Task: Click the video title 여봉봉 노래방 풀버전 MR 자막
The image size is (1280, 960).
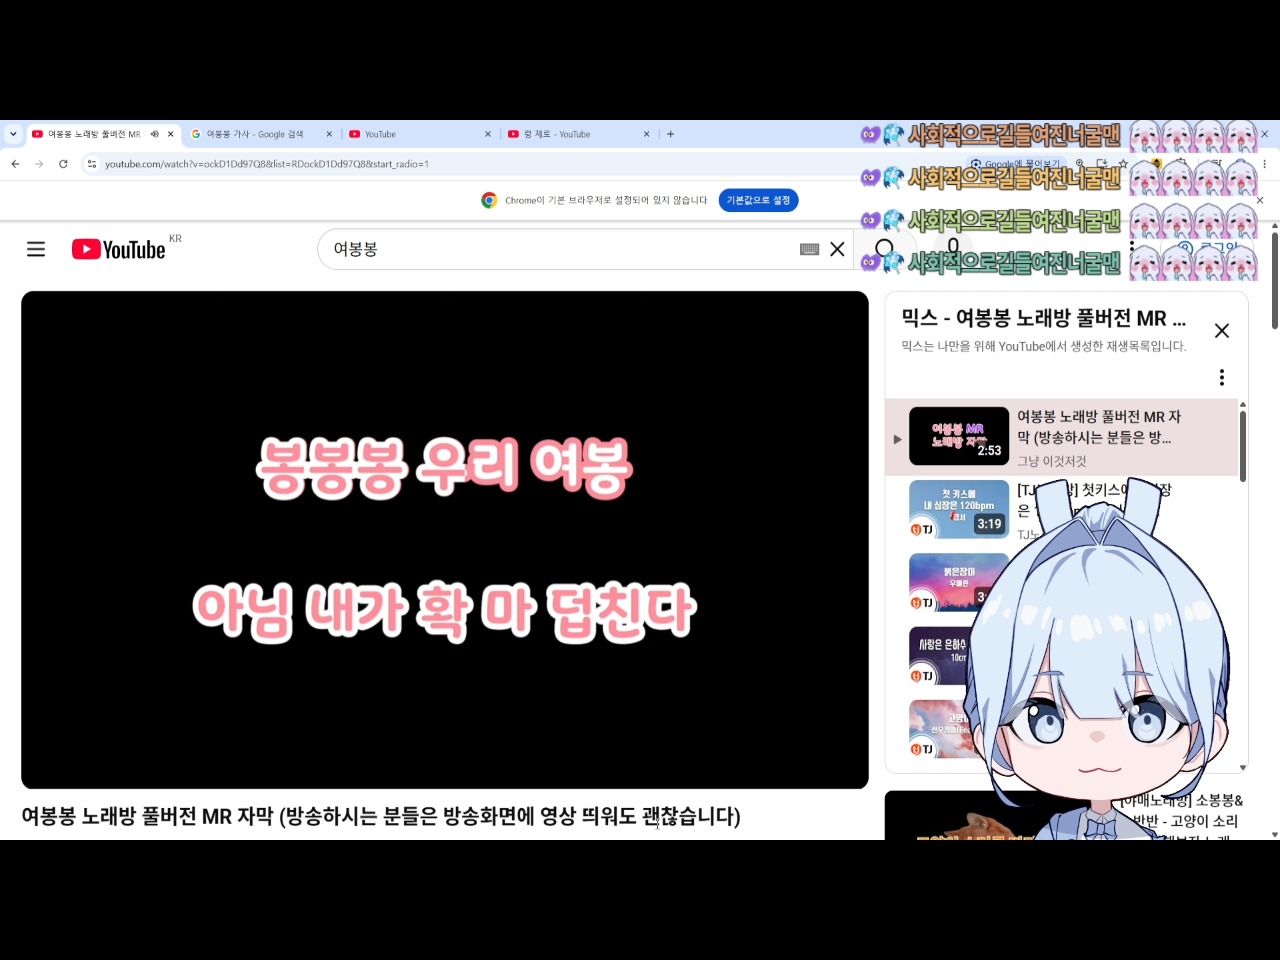Action: point(381,816)
